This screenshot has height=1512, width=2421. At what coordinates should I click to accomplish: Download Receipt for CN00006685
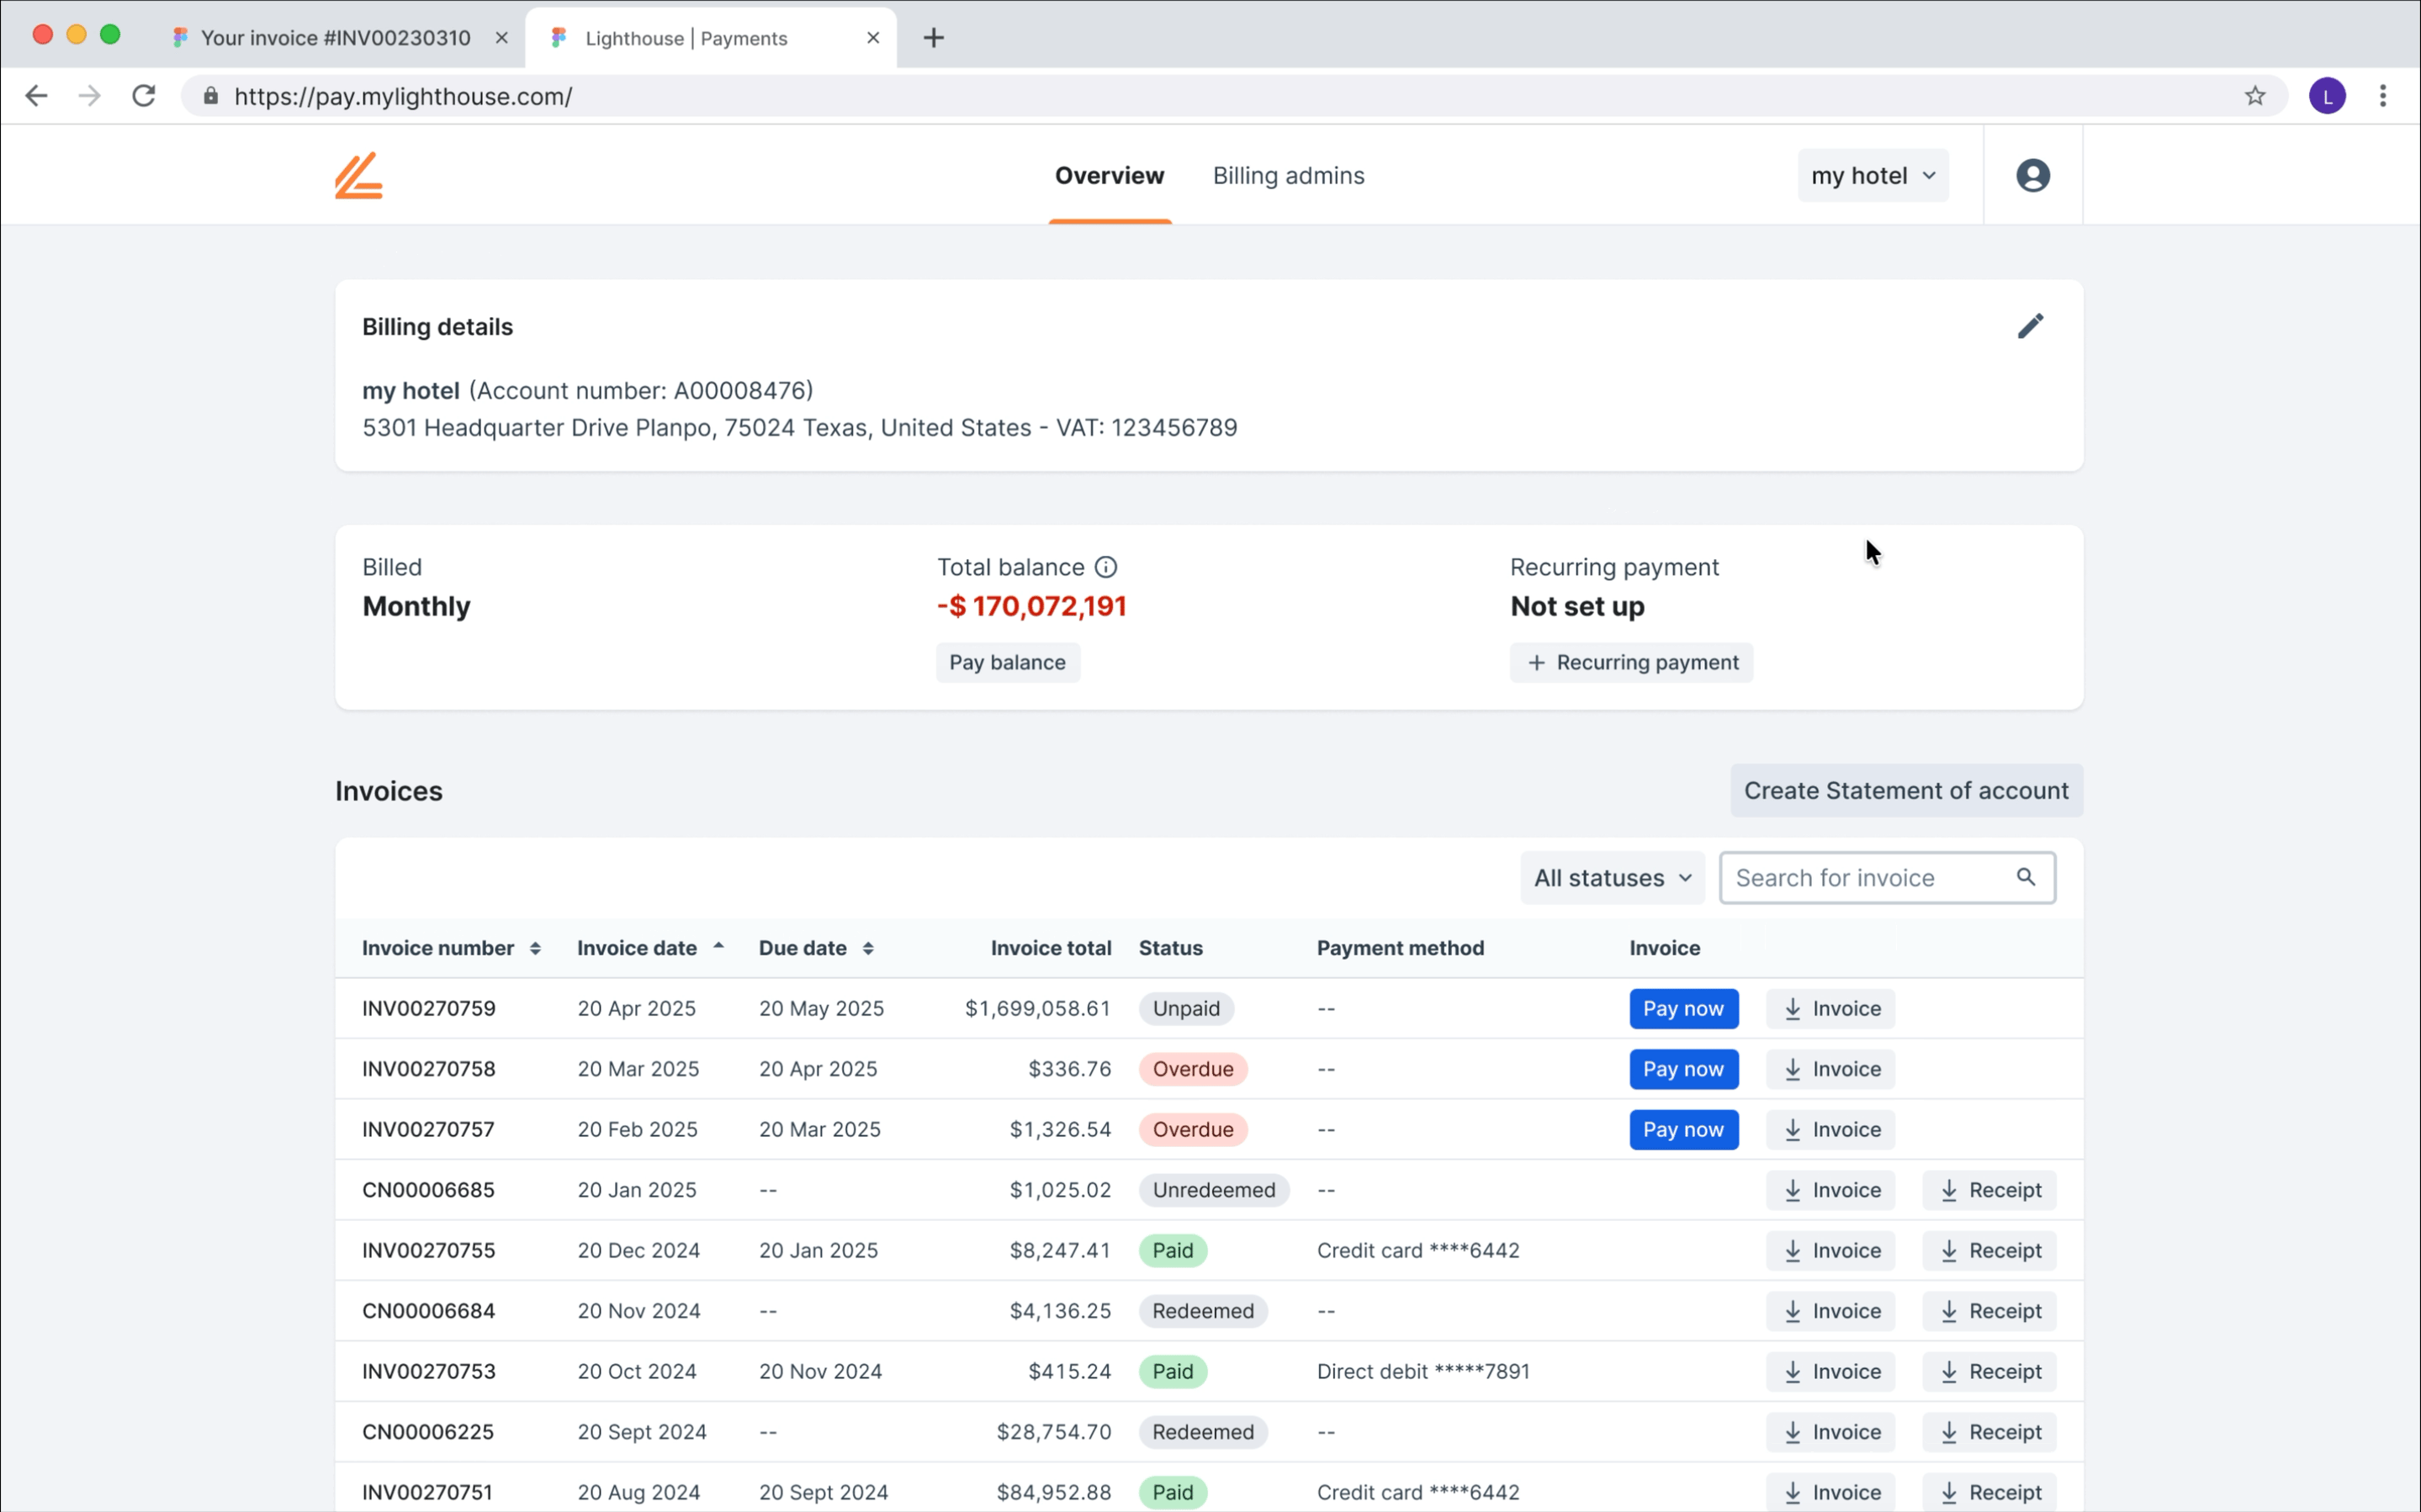[1989, 1190]
